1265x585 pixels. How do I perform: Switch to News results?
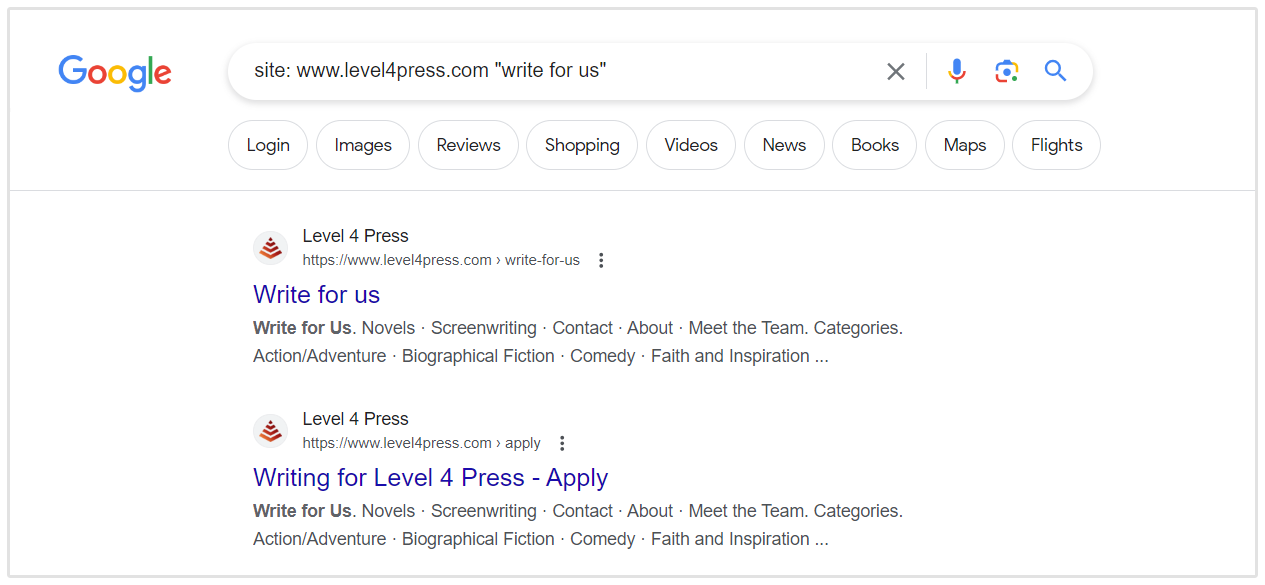(x=784, y=145)
